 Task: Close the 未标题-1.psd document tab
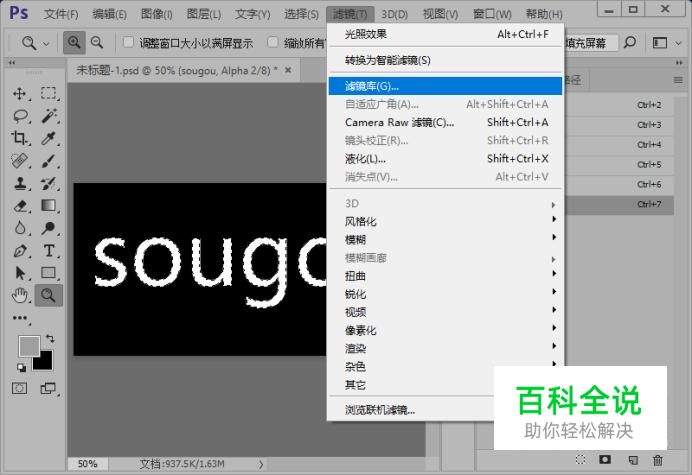click(288, 70)
